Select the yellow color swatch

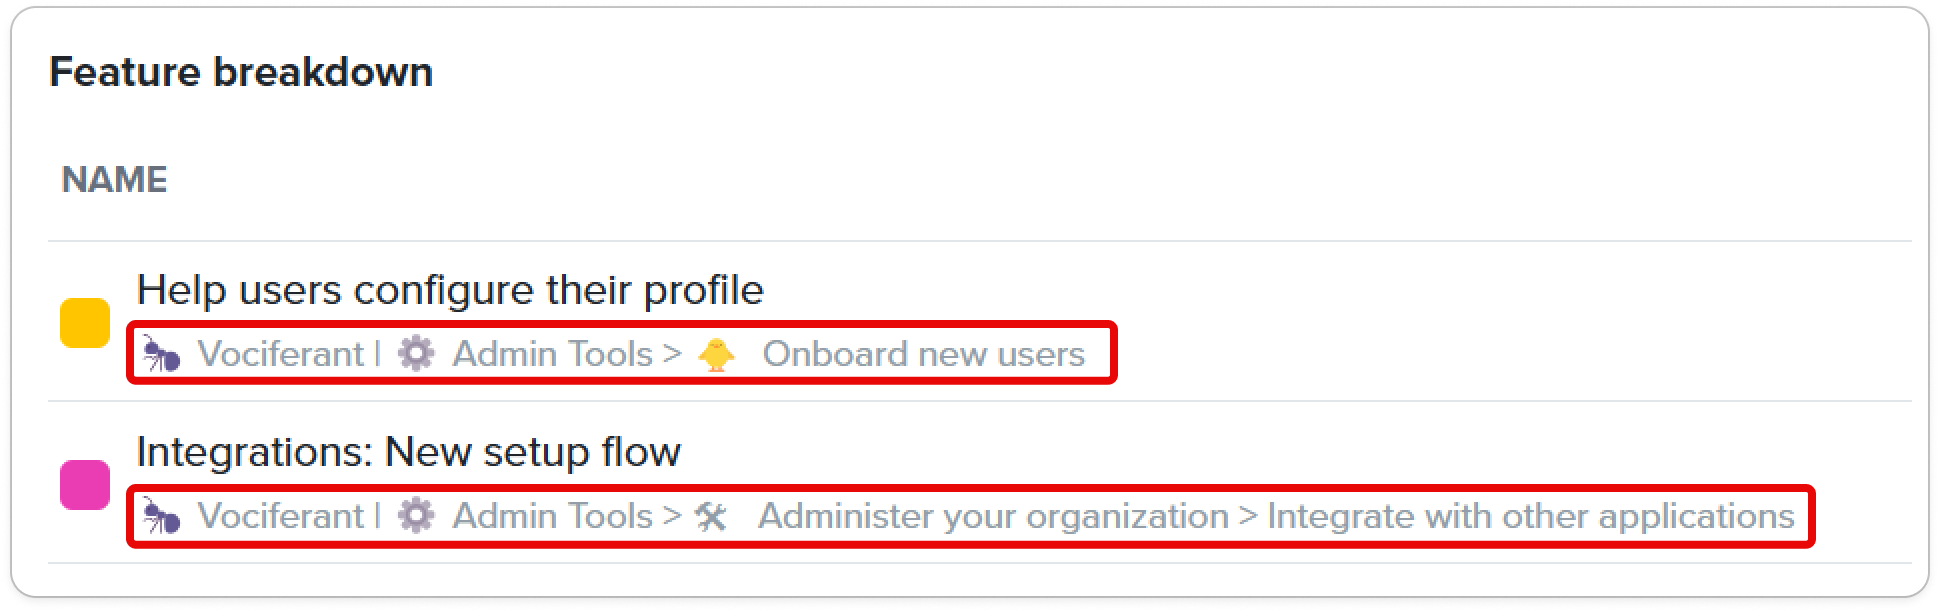85,323
